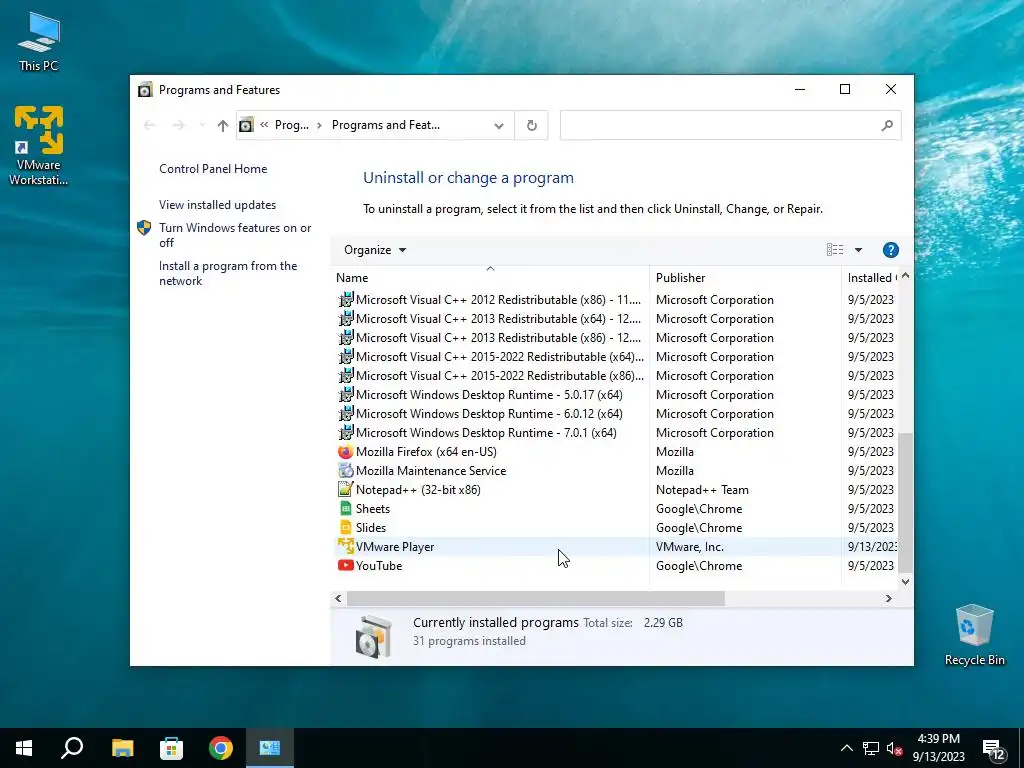Sort by Installed On column header
Viewport: 1024px width, 768px height.
pyautogui.click(x=871, y=278)
